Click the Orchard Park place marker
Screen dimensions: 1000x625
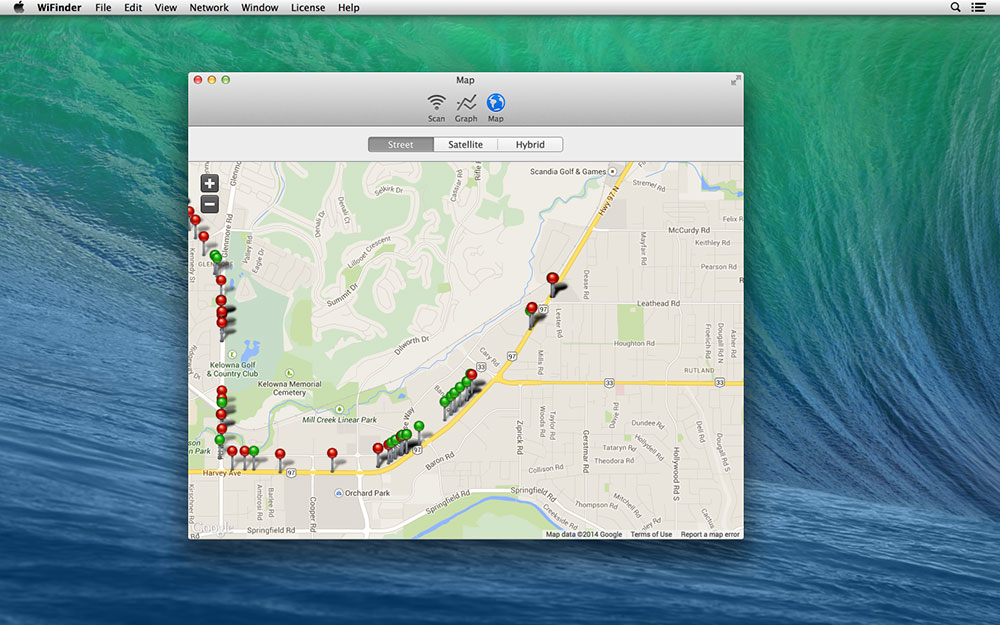pyautogui.click(x=339, y=493)
